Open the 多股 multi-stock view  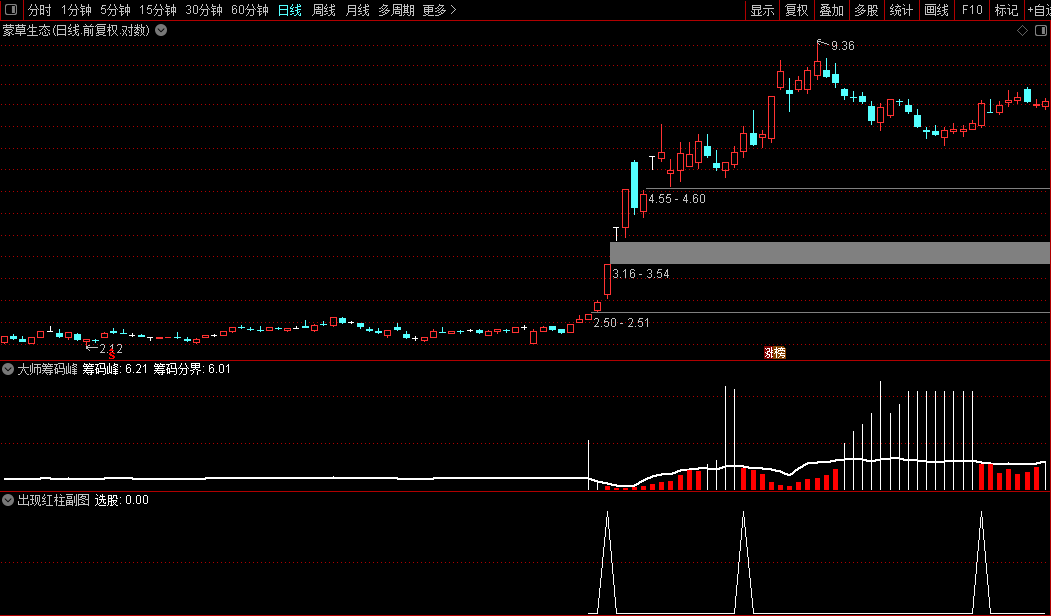pos(867,10)
